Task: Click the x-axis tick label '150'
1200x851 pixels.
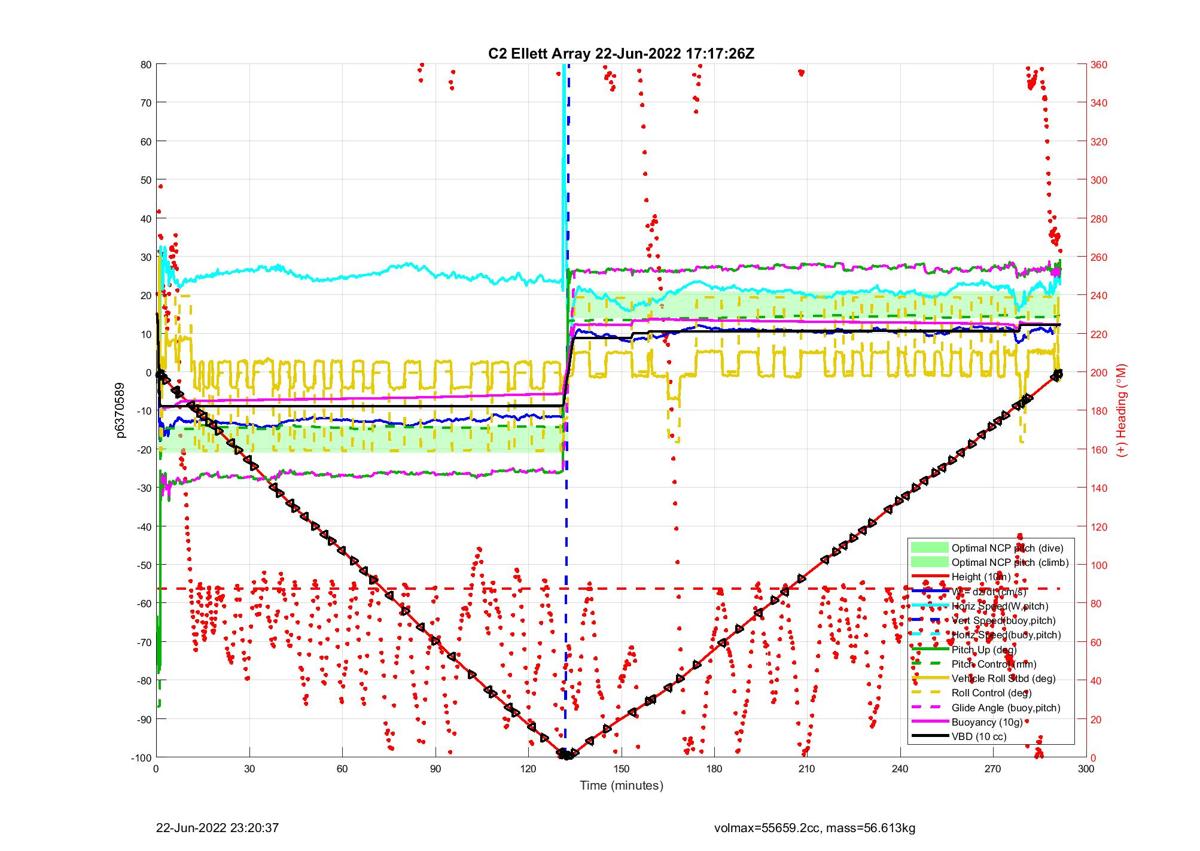Action: (621, 768)
